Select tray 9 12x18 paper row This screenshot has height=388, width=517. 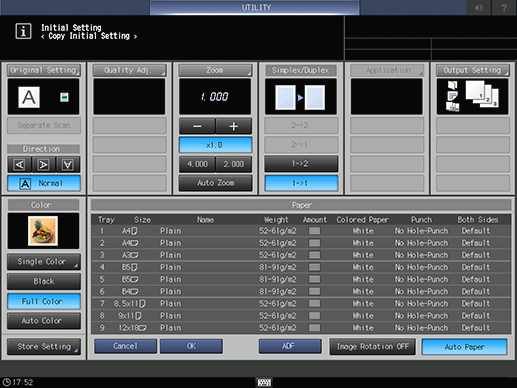coord(301,328)
